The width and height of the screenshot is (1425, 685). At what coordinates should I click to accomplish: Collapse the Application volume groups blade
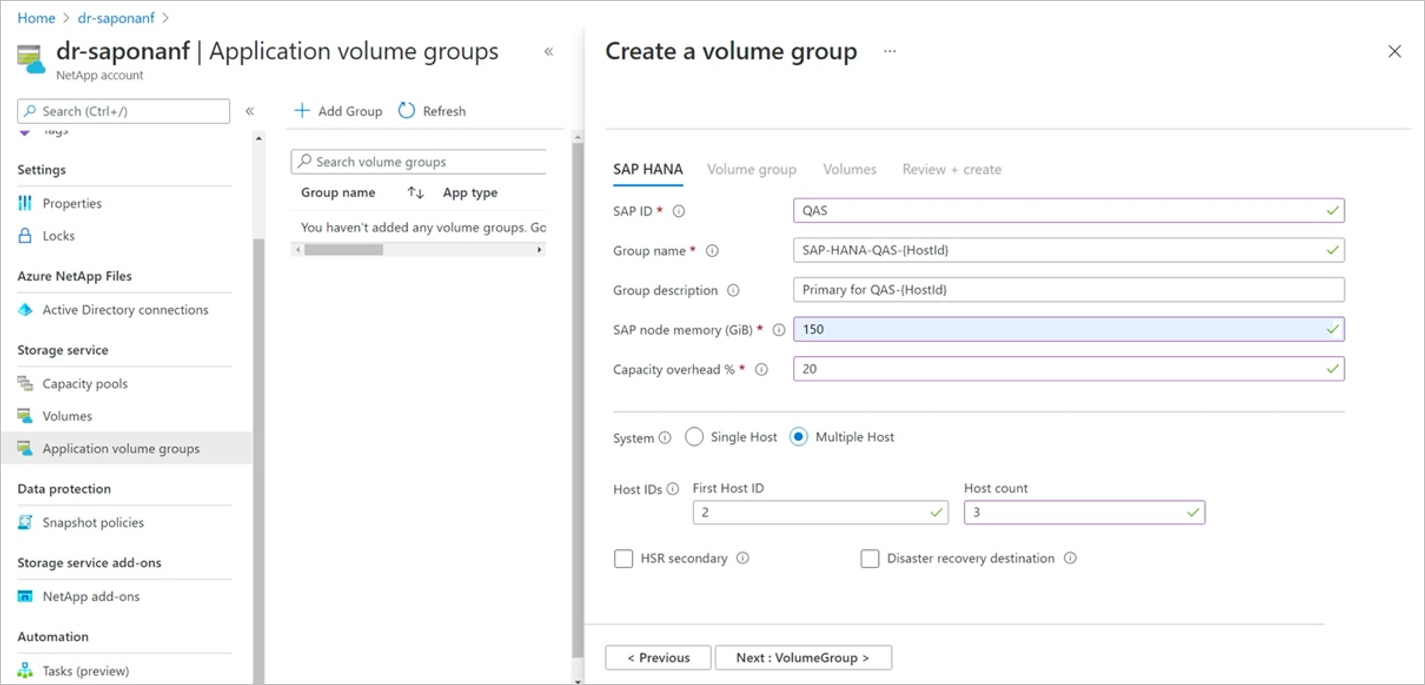tap(548, 52)
